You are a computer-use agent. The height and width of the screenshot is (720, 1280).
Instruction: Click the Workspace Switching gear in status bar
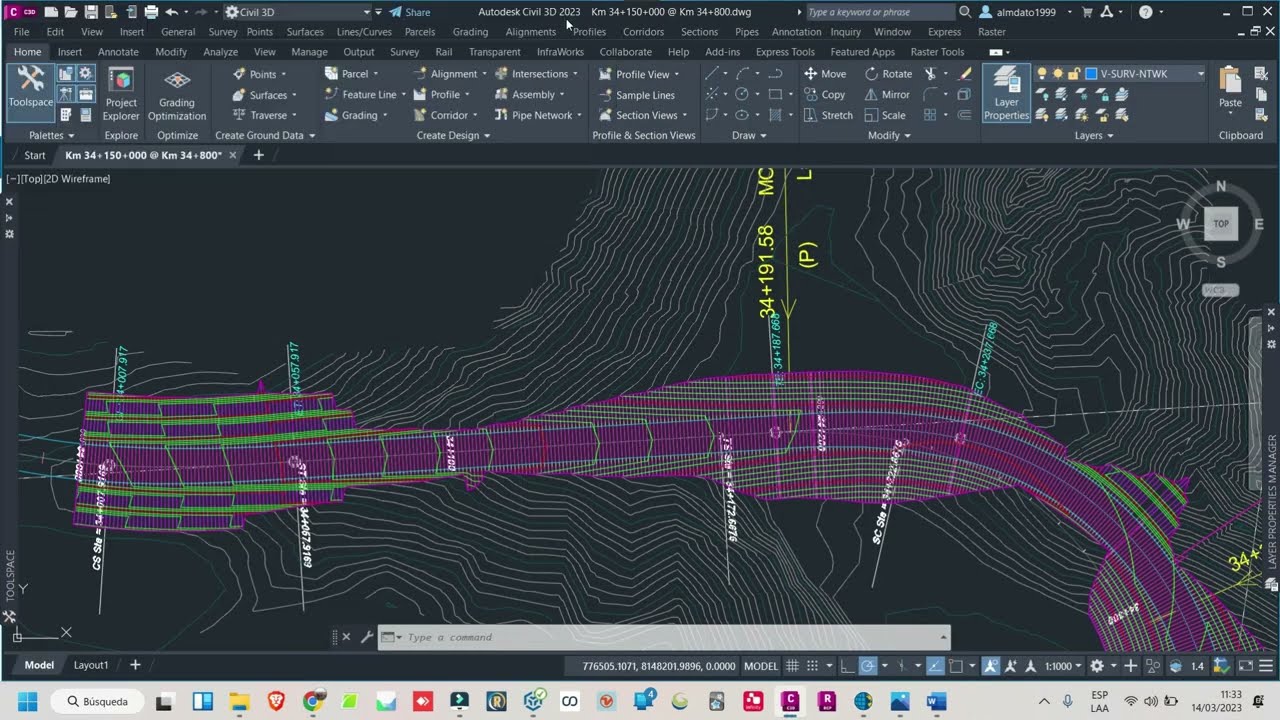[x=1097, y=666]
